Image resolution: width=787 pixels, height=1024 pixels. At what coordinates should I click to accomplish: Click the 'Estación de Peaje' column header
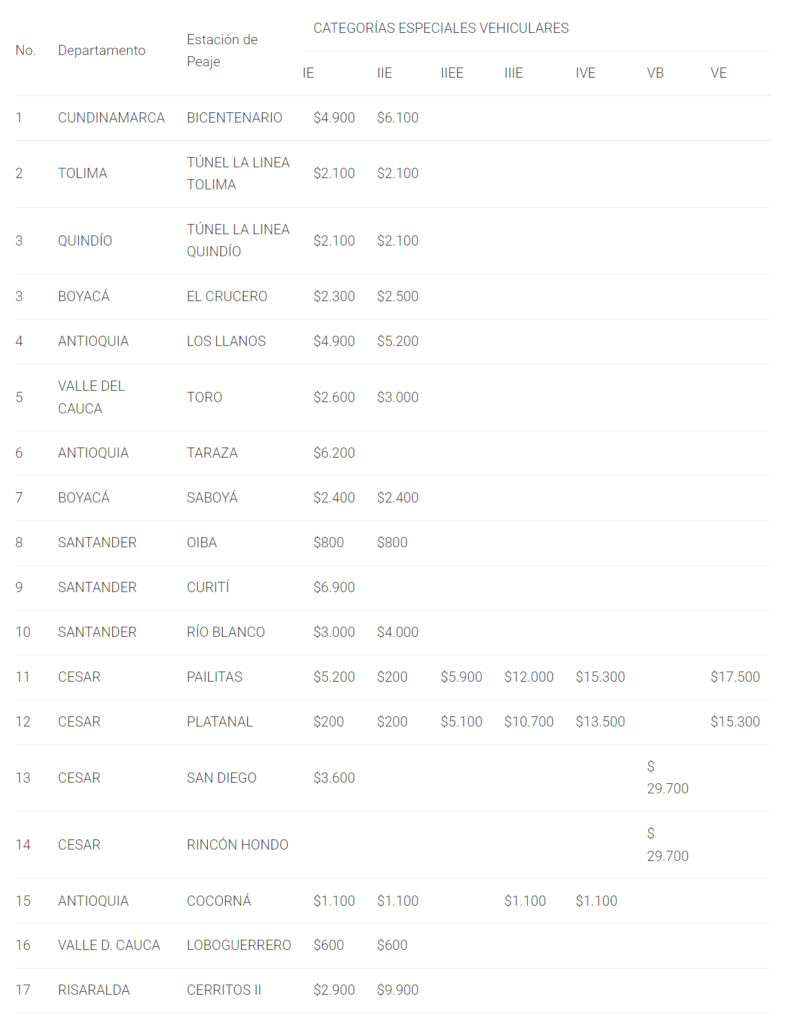click(222, 50)
